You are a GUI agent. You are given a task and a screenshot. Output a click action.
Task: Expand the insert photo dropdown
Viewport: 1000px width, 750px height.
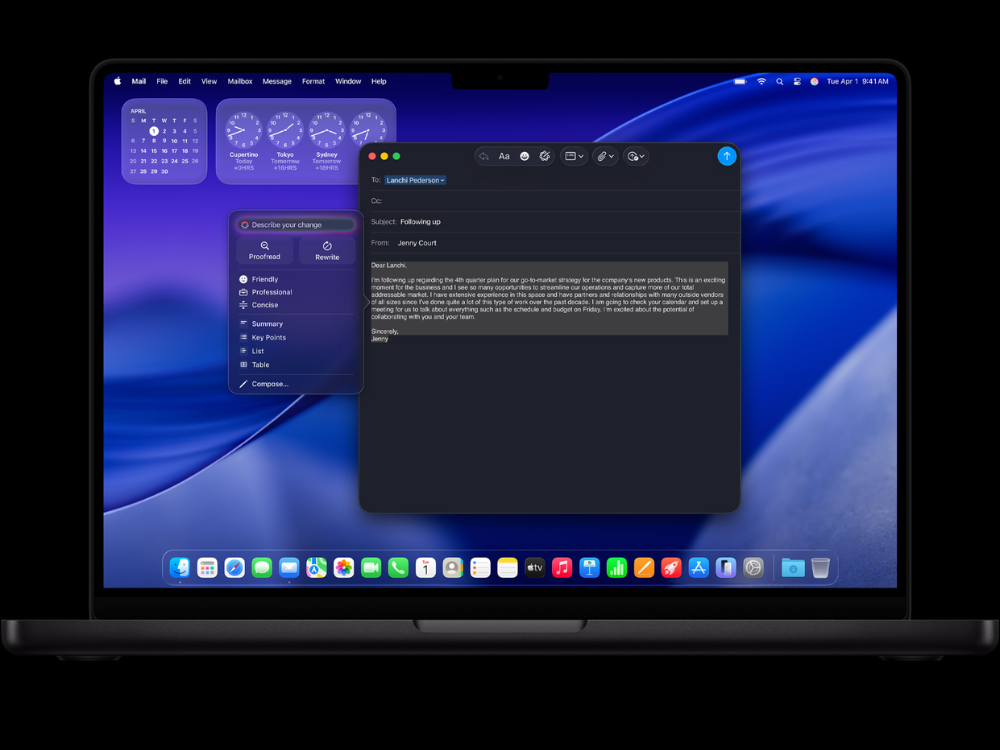(x=636, y=156)
